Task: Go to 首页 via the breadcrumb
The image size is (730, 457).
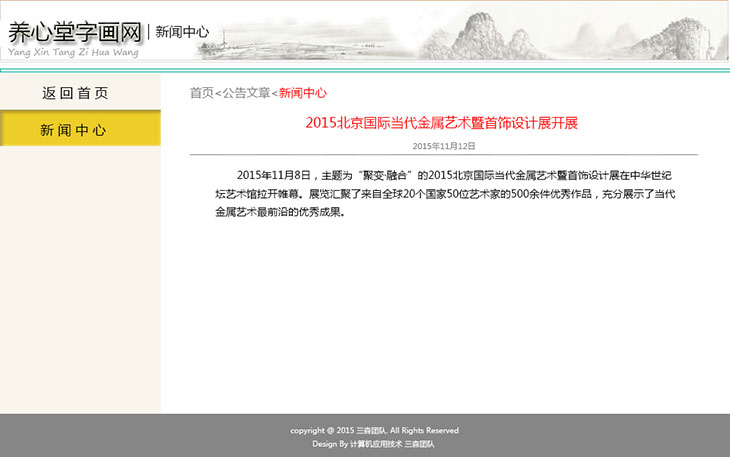Action: pos(202,93)
